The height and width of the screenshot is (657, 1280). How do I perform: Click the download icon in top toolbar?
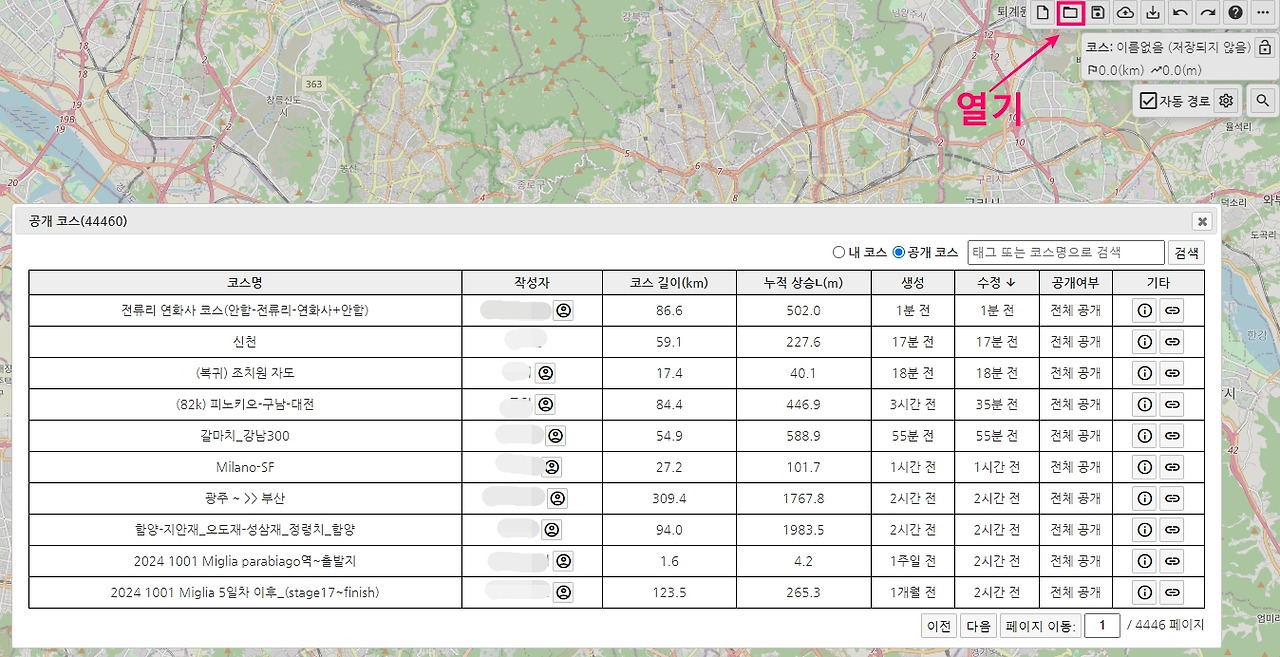(1153, 13)
